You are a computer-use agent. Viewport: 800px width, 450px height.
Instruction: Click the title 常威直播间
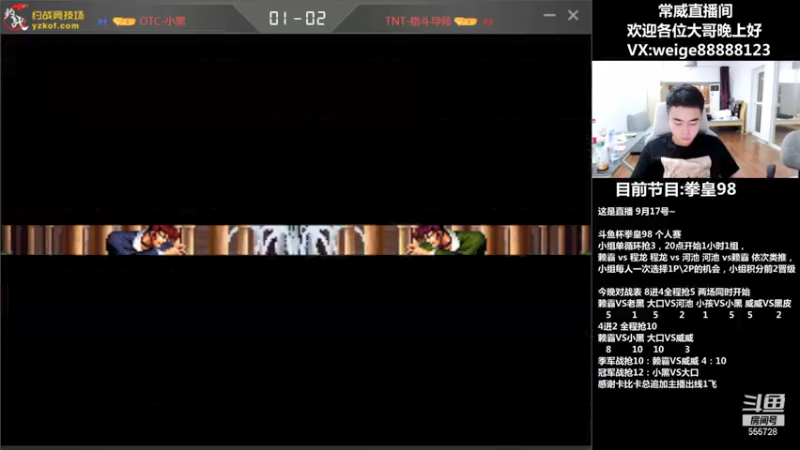[x=695, y=11]
